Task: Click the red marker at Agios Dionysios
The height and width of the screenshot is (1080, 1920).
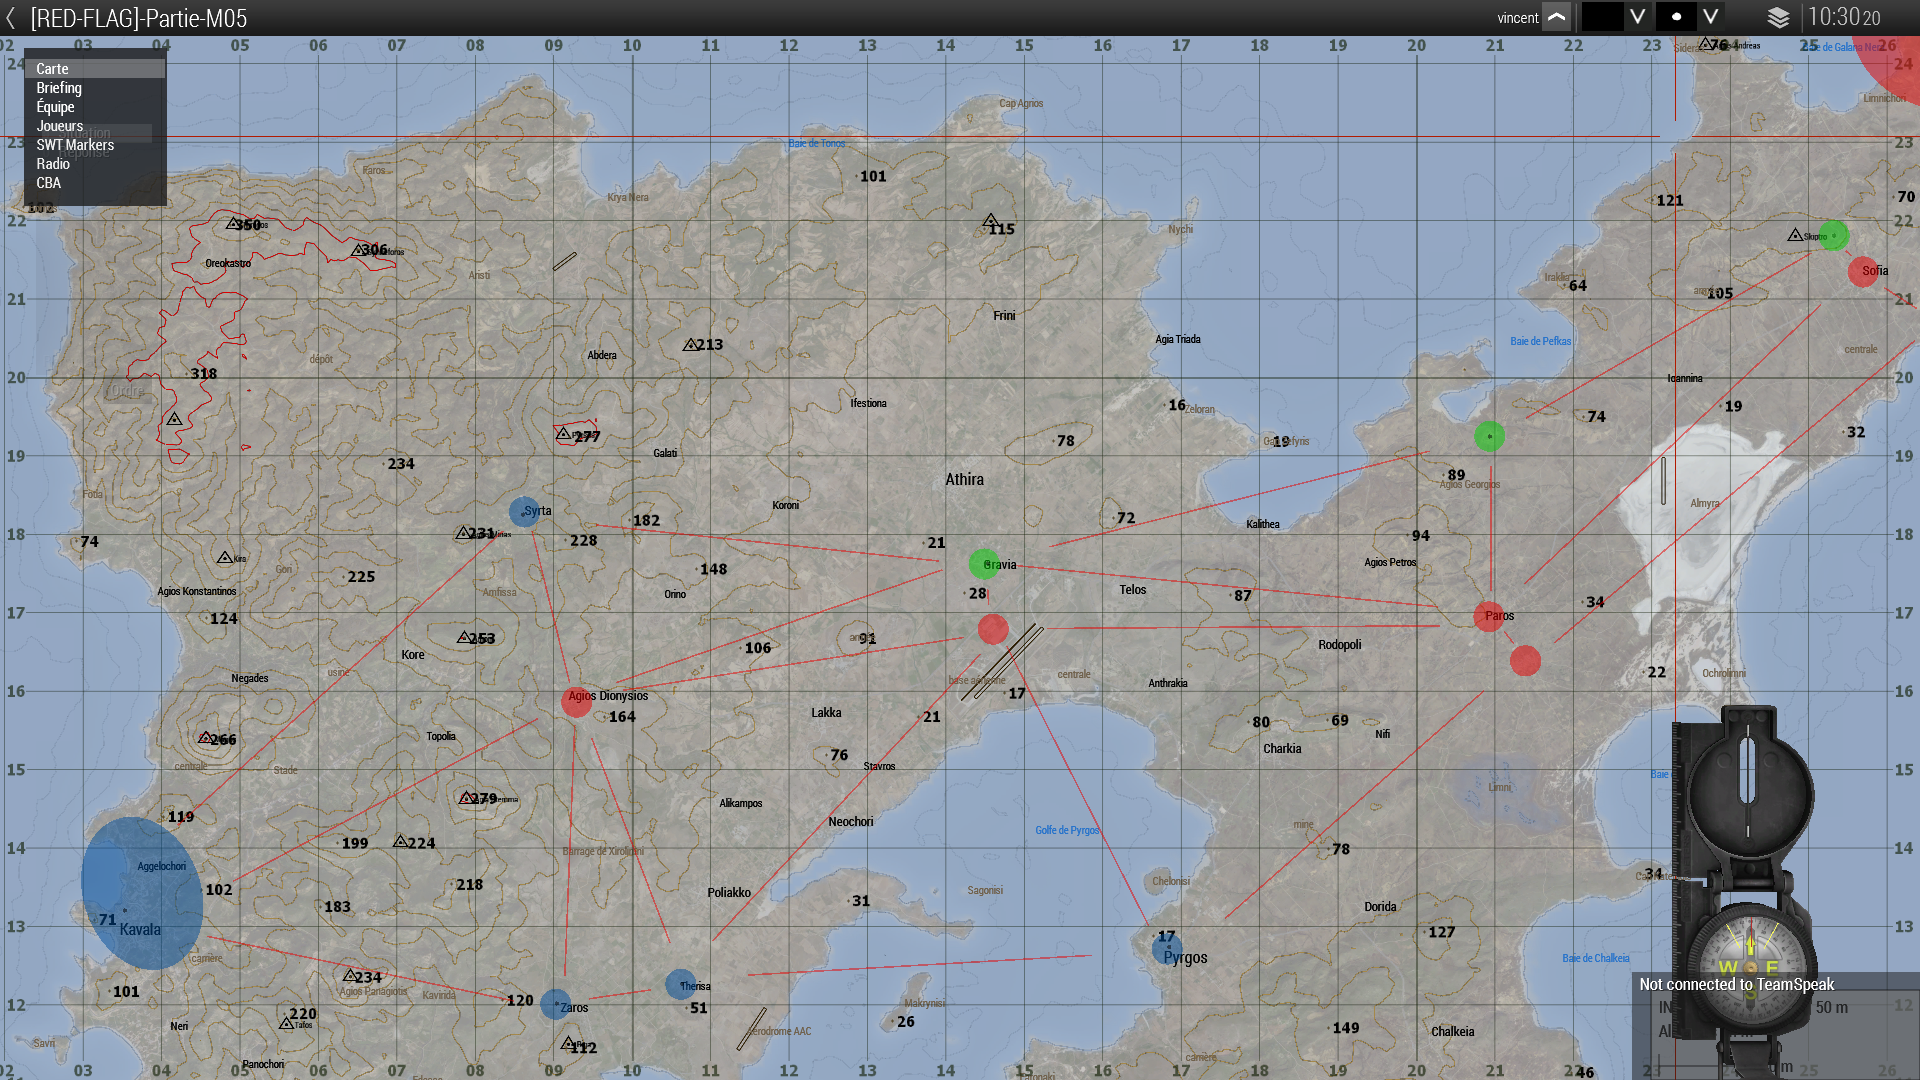Action: click(576, 701)
